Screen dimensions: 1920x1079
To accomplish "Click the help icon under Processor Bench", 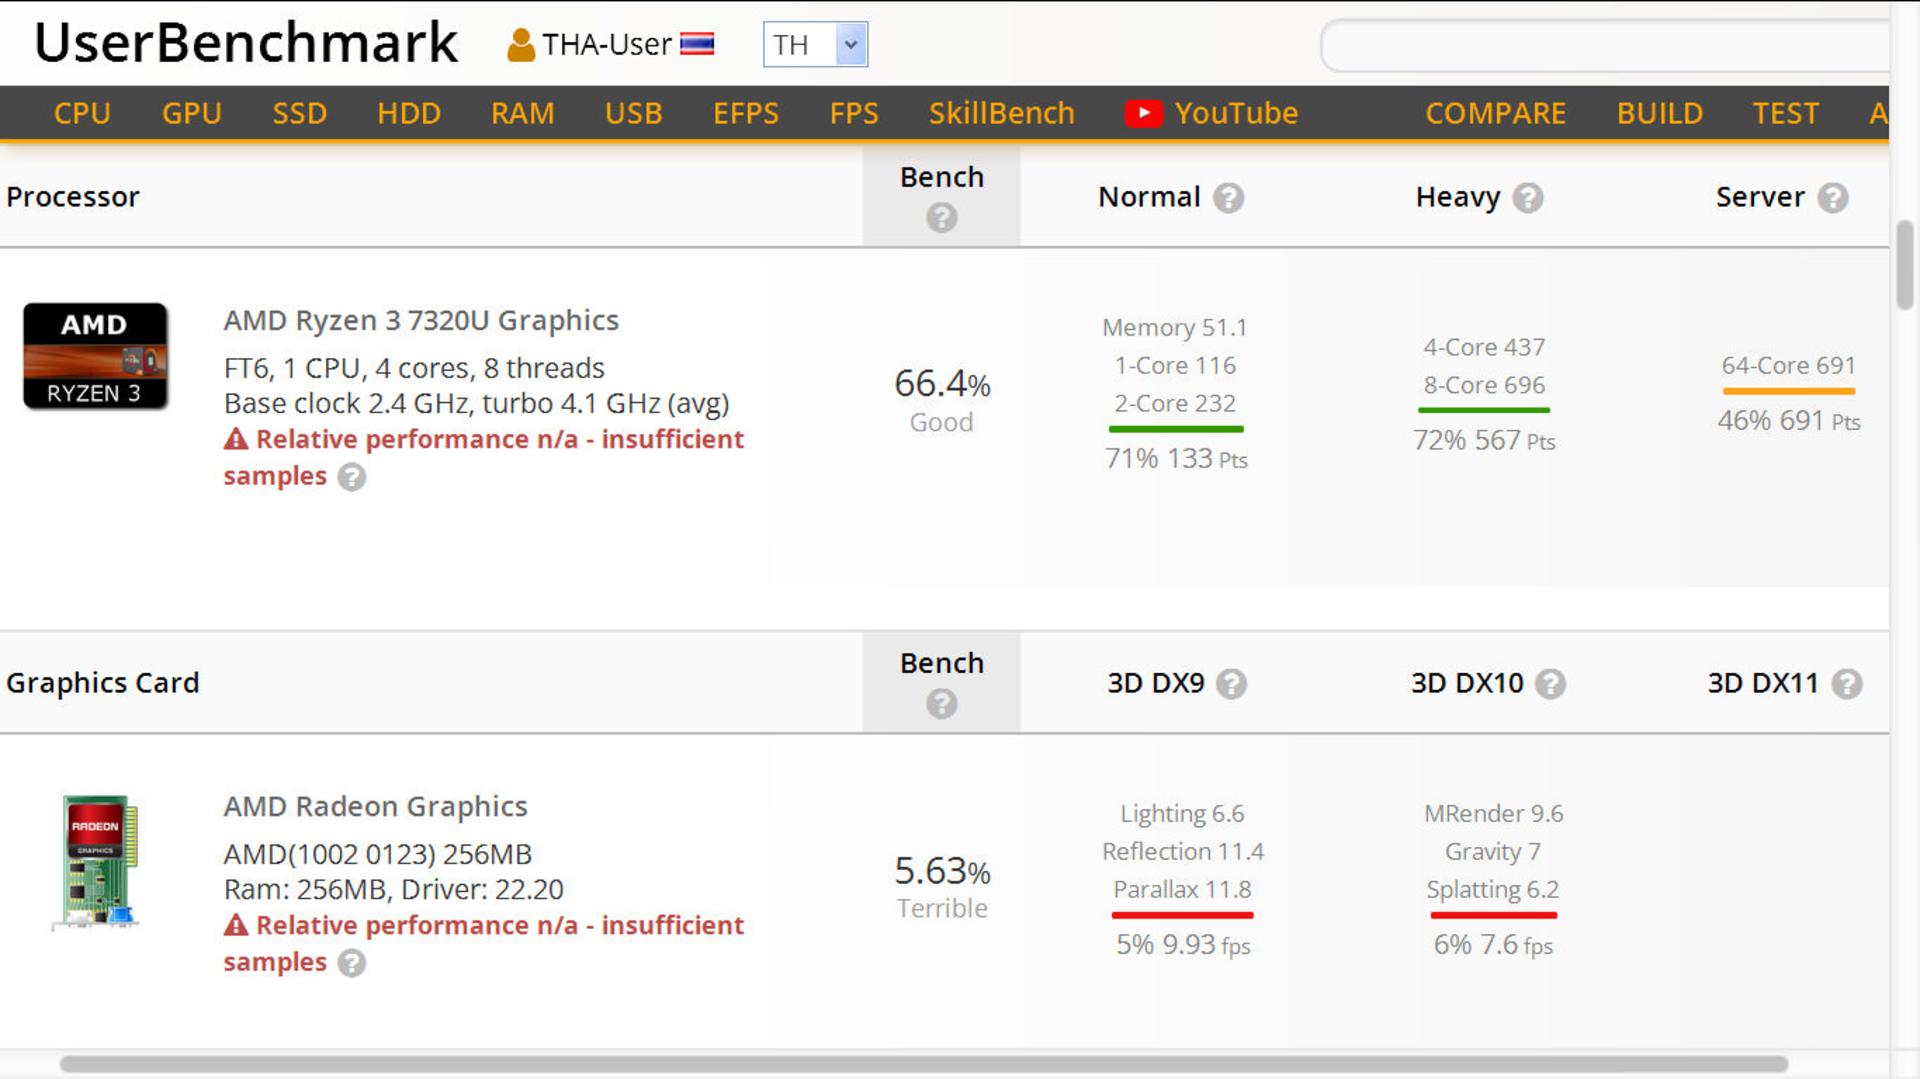I will [x=941, y=217].
